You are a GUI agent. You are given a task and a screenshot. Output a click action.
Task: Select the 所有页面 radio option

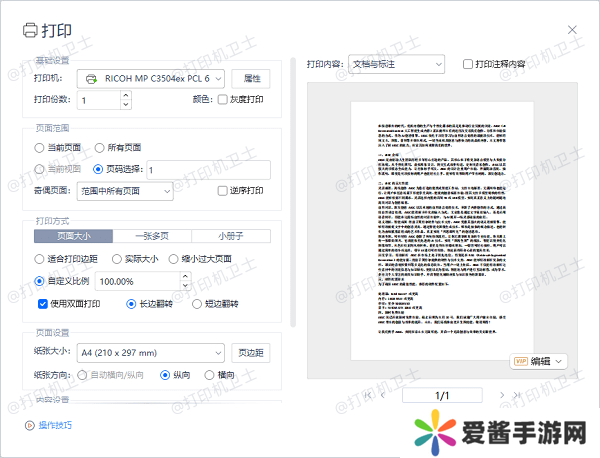[100, 148]
